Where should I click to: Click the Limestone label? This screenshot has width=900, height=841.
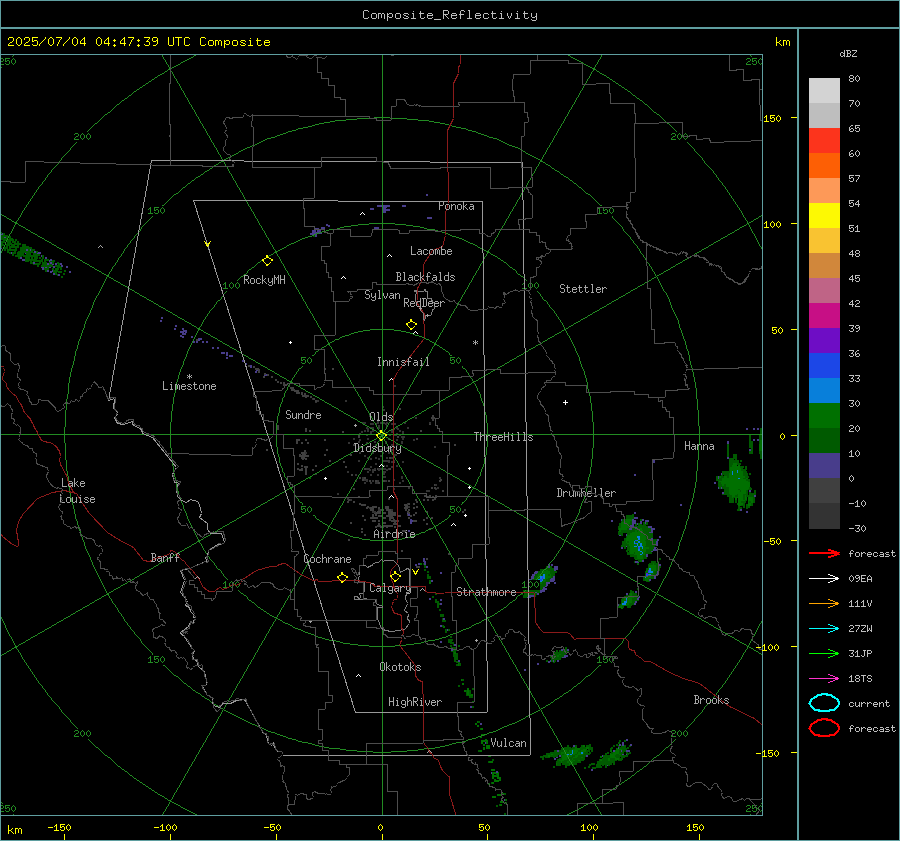[x=189, y=386]
